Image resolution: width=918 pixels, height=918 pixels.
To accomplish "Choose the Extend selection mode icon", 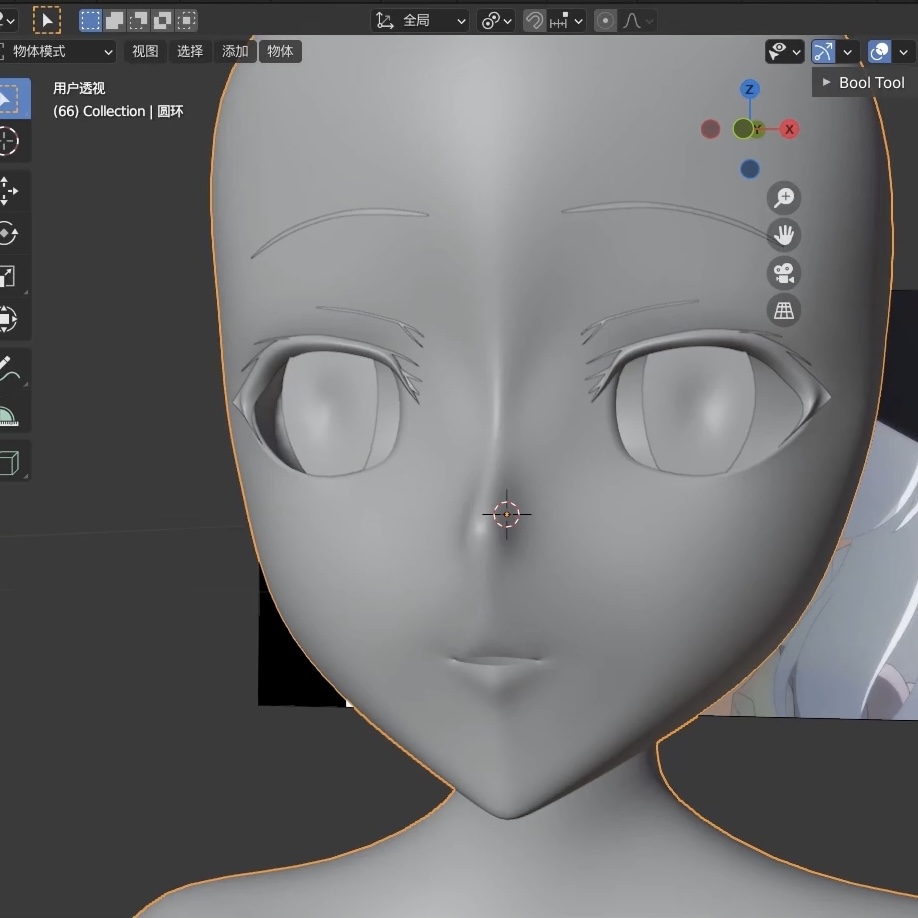I will pyautogui.click(x=114, y=20).
